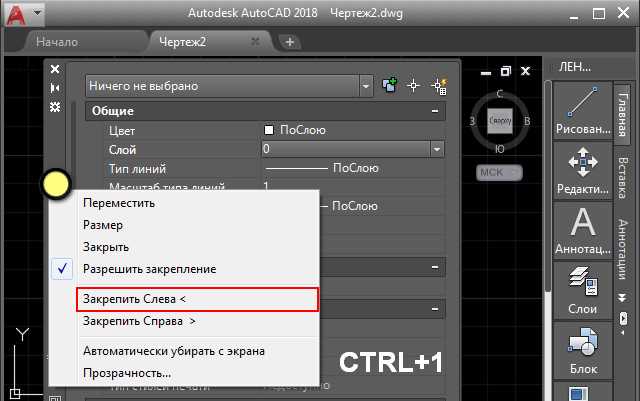Click the select objects crosshair icon
The image size is (640, 401).
tap(413, 86)
